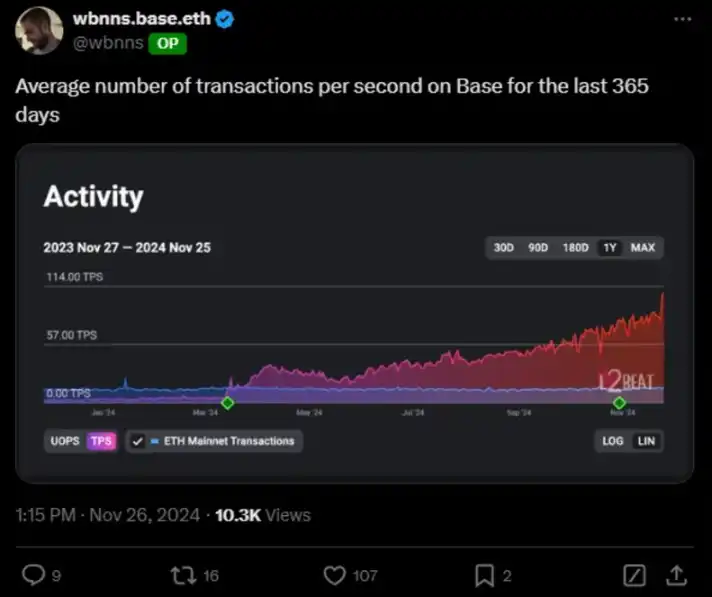Switch chart to LOG scale
This screenshot has width=712, height=597.
pos(613,441)
